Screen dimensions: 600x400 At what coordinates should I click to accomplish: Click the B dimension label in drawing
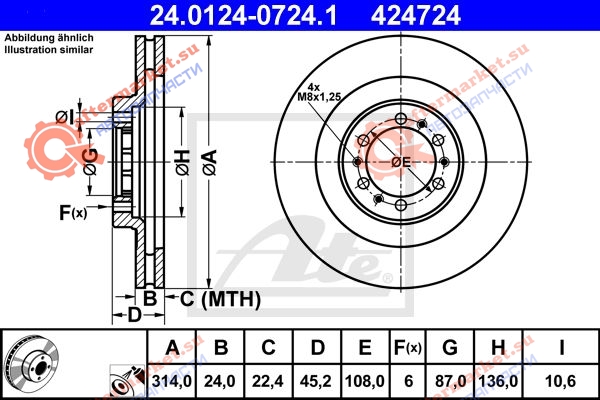(x=150, y=298)
